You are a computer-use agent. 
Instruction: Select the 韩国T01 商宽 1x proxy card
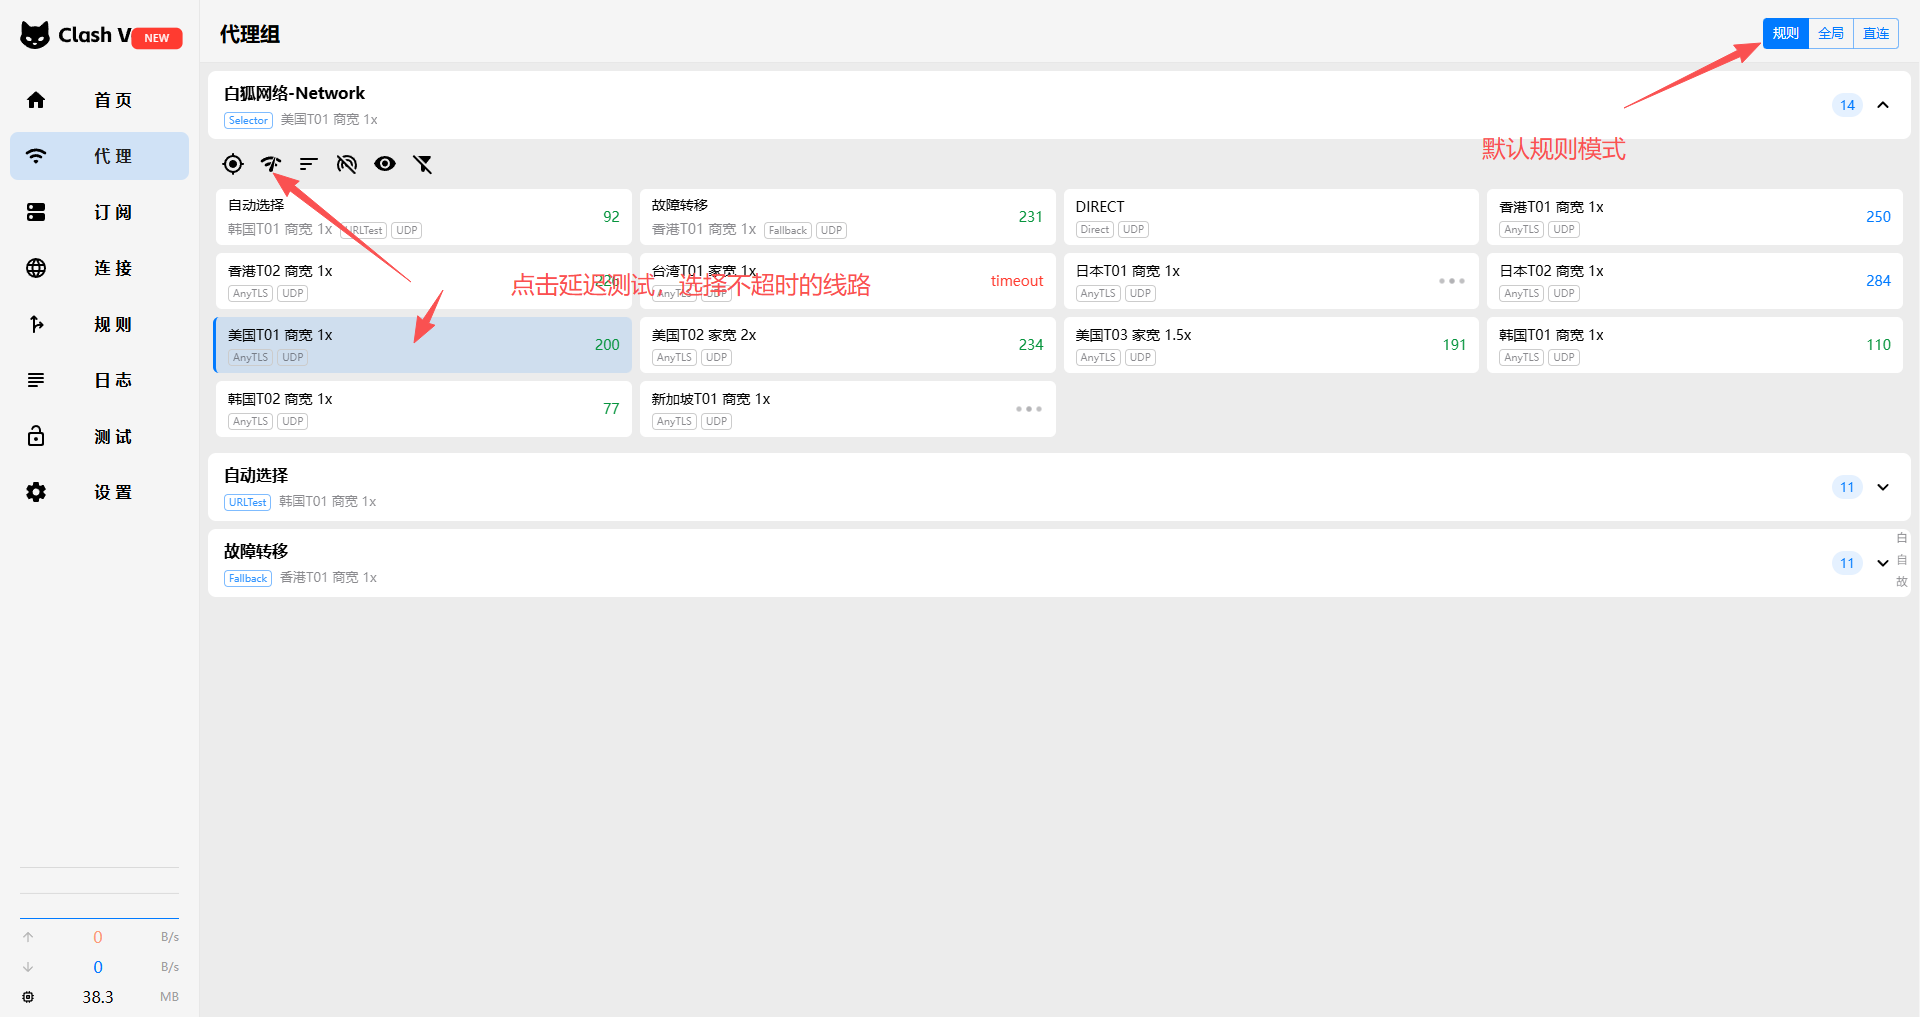click(1695, 345)
